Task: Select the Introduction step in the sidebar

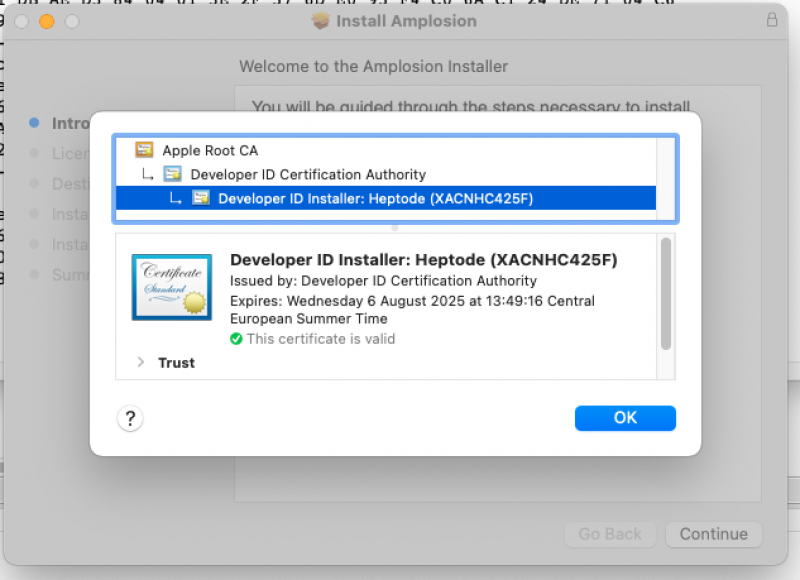Action: pos(70,123)
